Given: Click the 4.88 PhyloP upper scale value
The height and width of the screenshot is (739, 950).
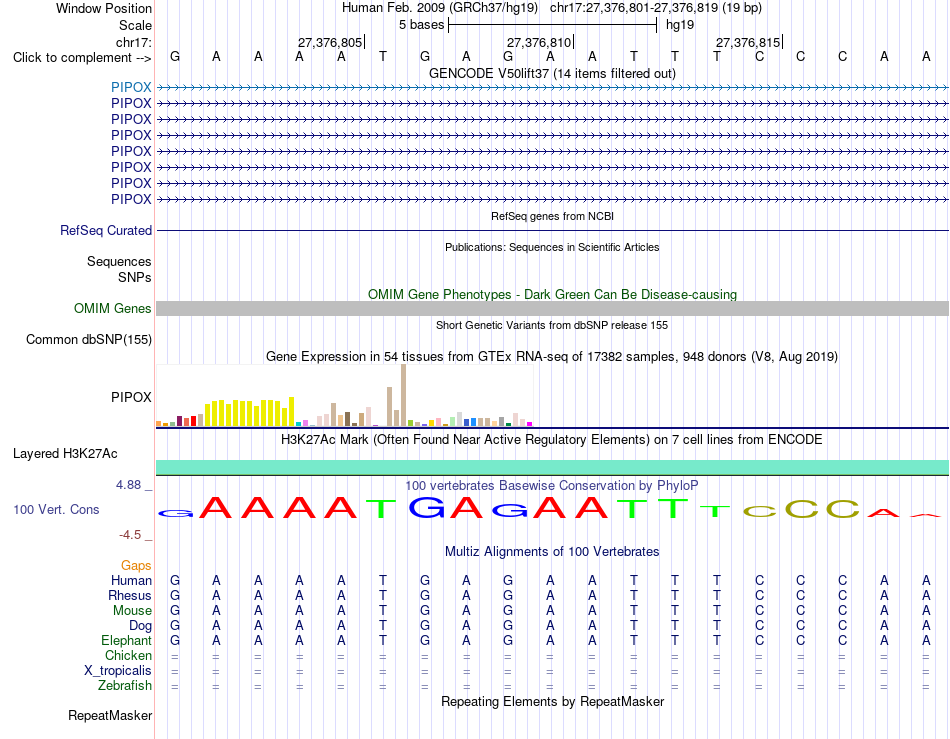Looking at the screenshot, I should pyautogui.click(x=128, y=485).
